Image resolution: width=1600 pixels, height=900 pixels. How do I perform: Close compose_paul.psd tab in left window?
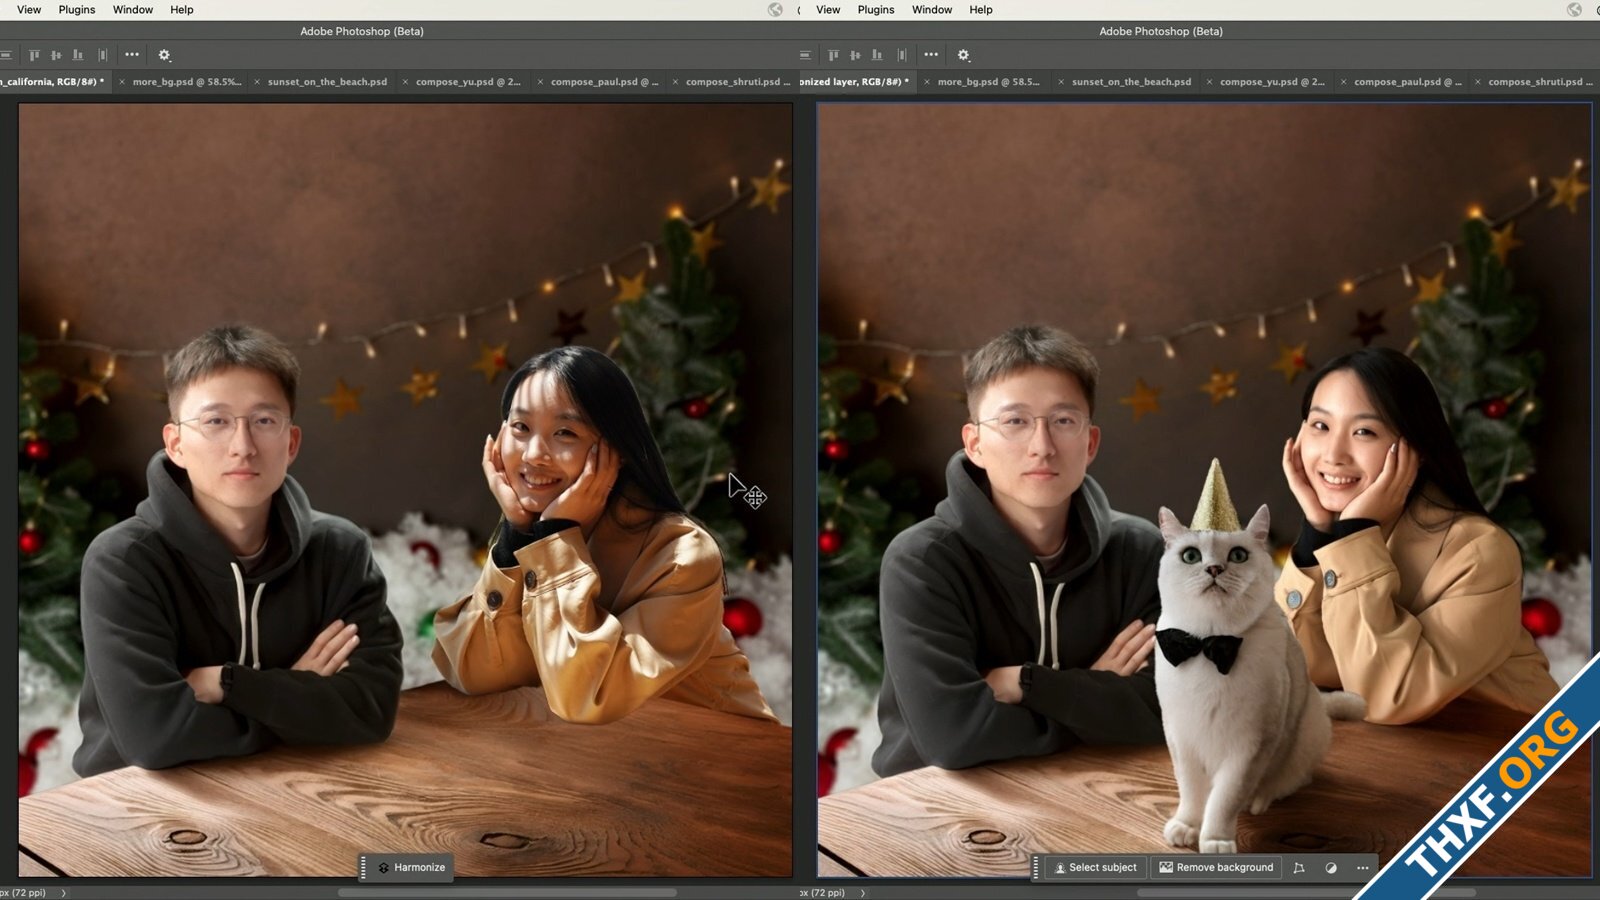(x=540, y=82)
